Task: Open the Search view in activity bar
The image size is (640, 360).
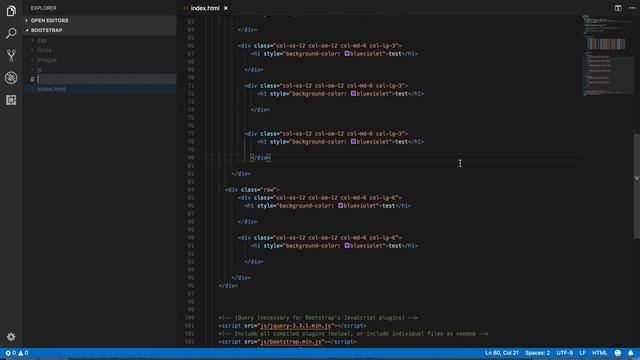Action: click(x=11, y=33)
